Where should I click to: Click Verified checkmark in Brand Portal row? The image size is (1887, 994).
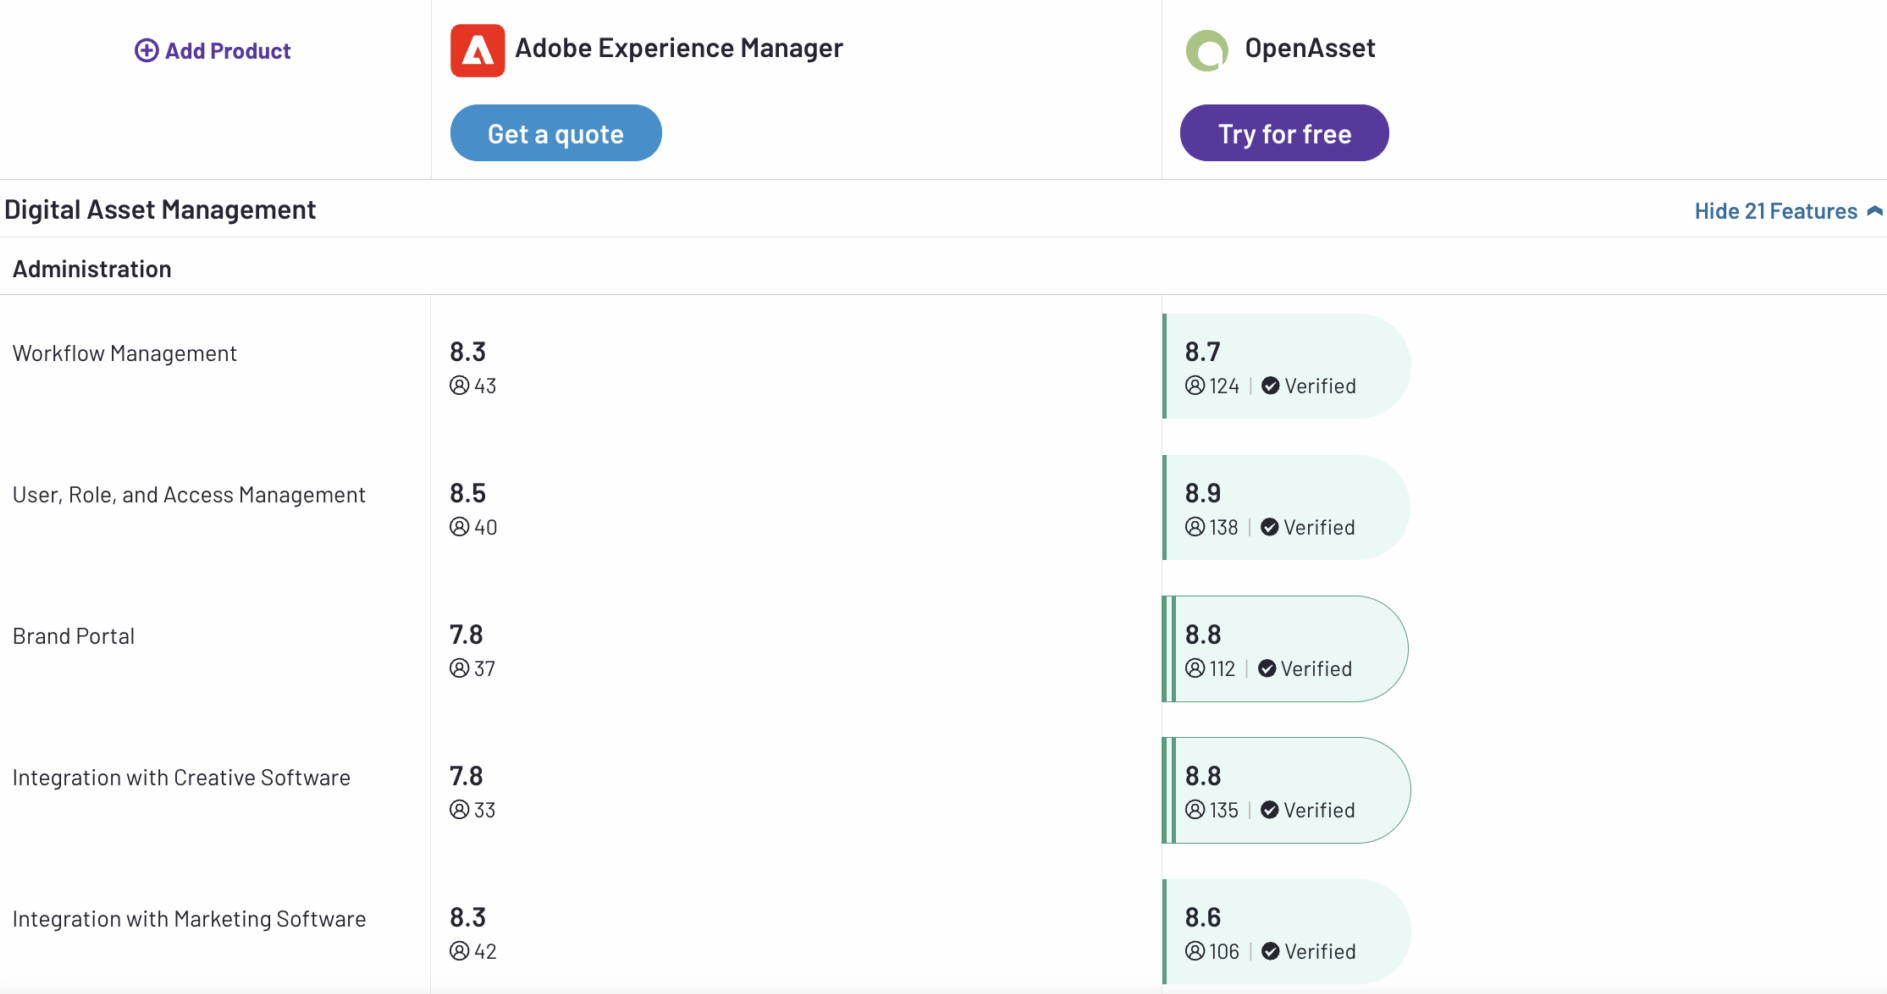(x=1266, y=669)
